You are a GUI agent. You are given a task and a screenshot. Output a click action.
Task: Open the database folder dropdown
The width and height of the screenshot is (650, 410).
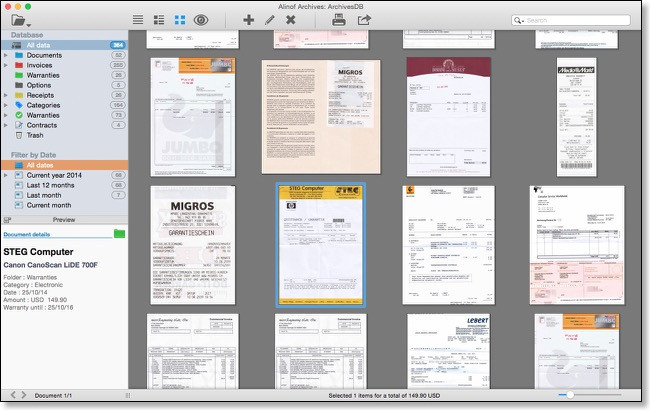(21, 20)
